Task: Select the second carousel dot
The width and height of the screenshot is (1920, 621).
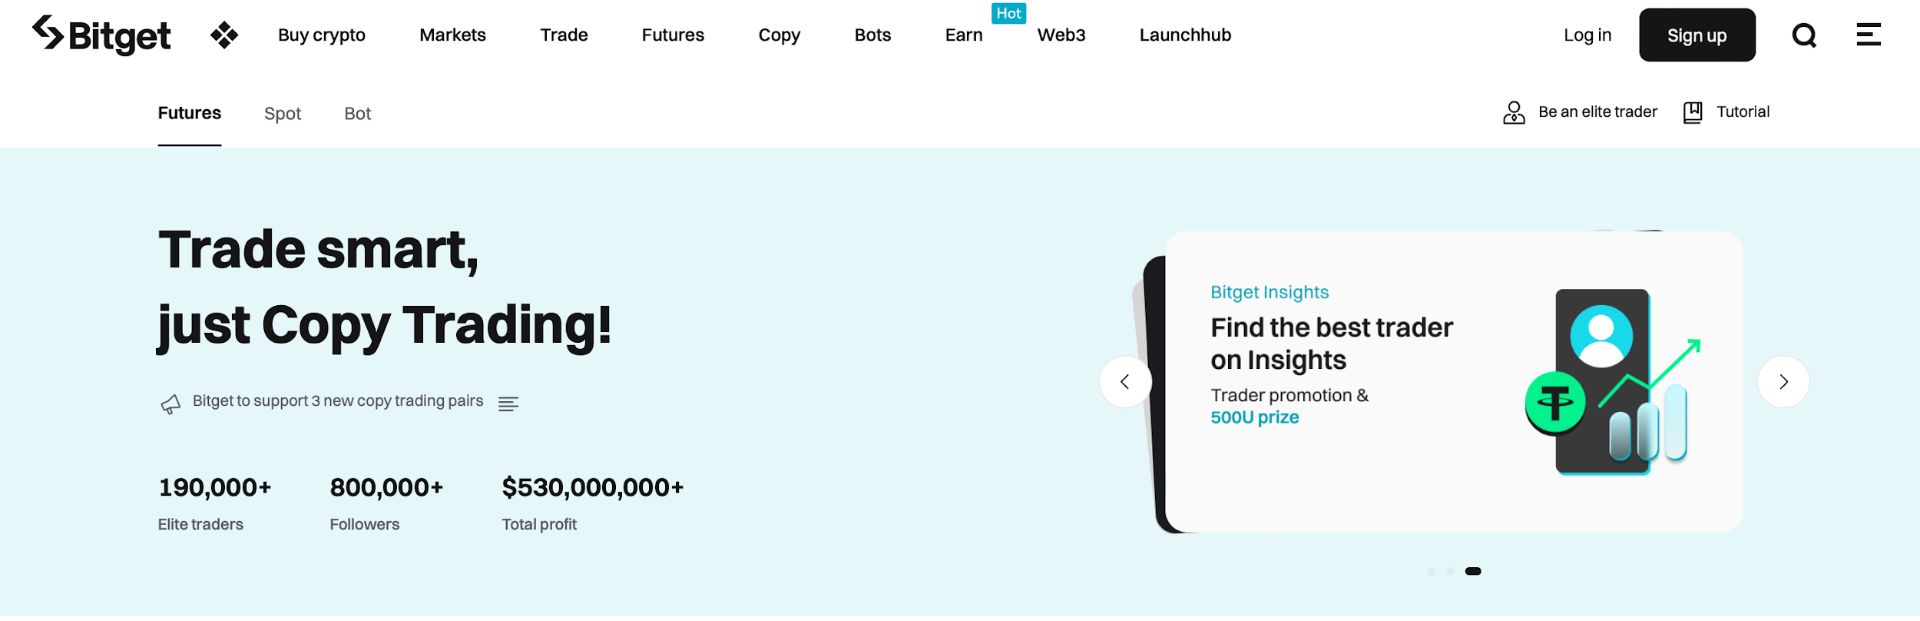Action: click(x=1450, y=571)
